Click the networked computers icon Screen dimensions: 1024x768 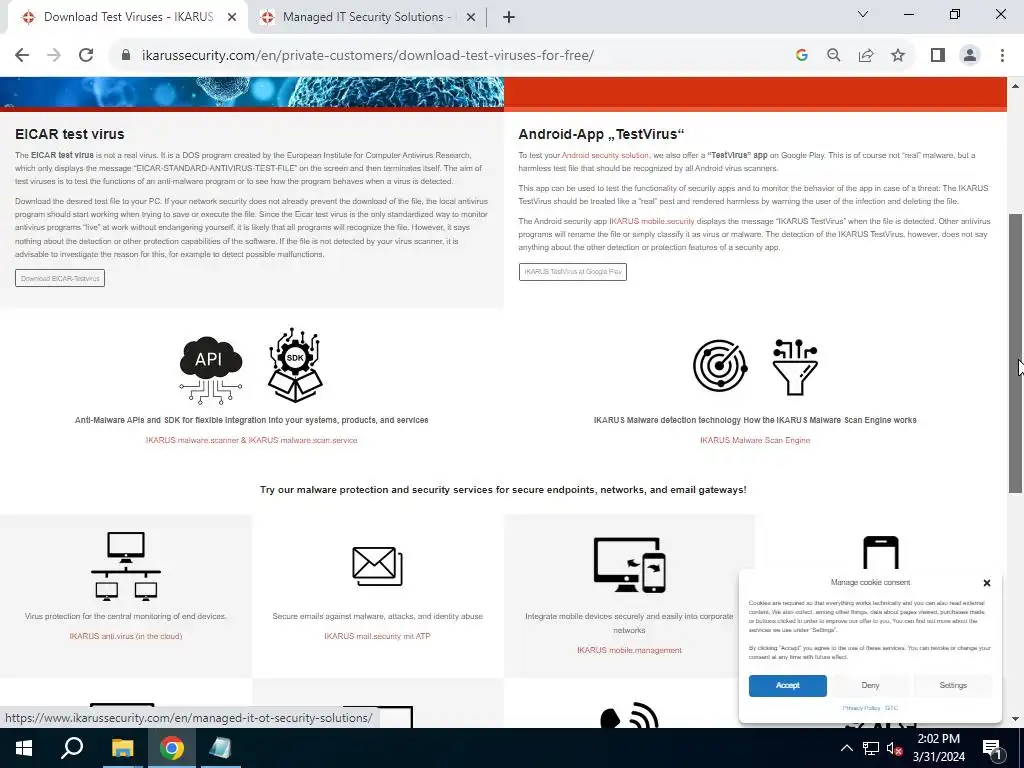(126, 566)
